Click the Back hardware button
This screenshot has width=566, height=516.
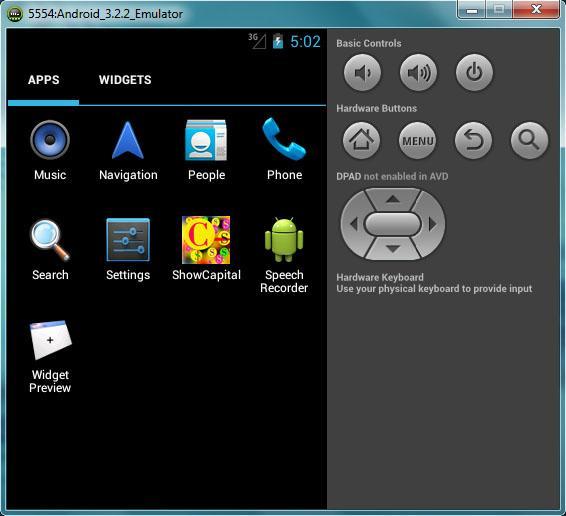[473, 140]
